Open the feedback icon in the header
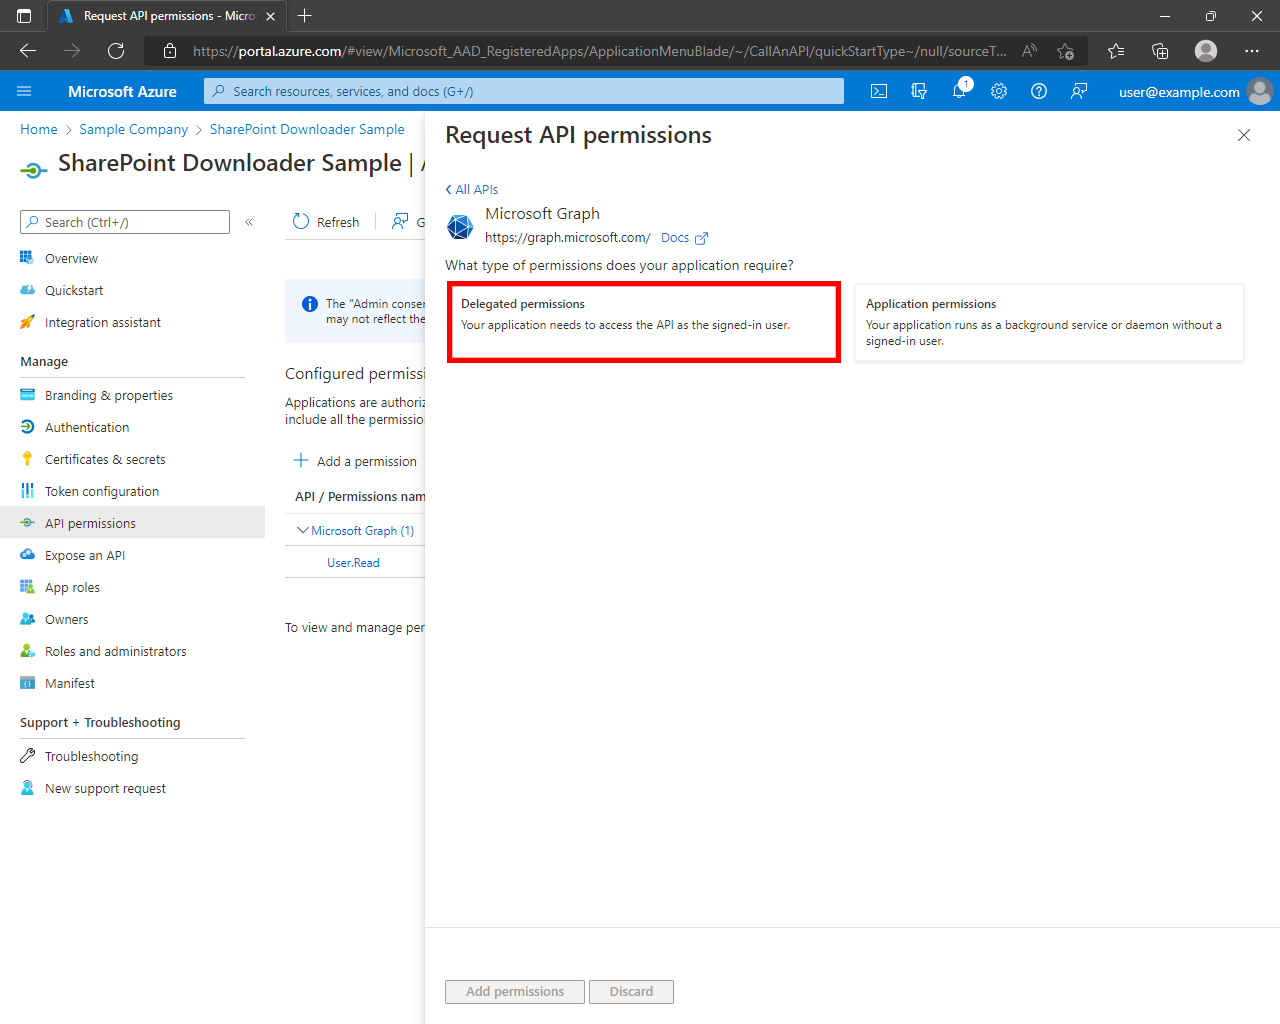The height and width of the screenshot is (1024, 1280). [x=1079, y=91]
